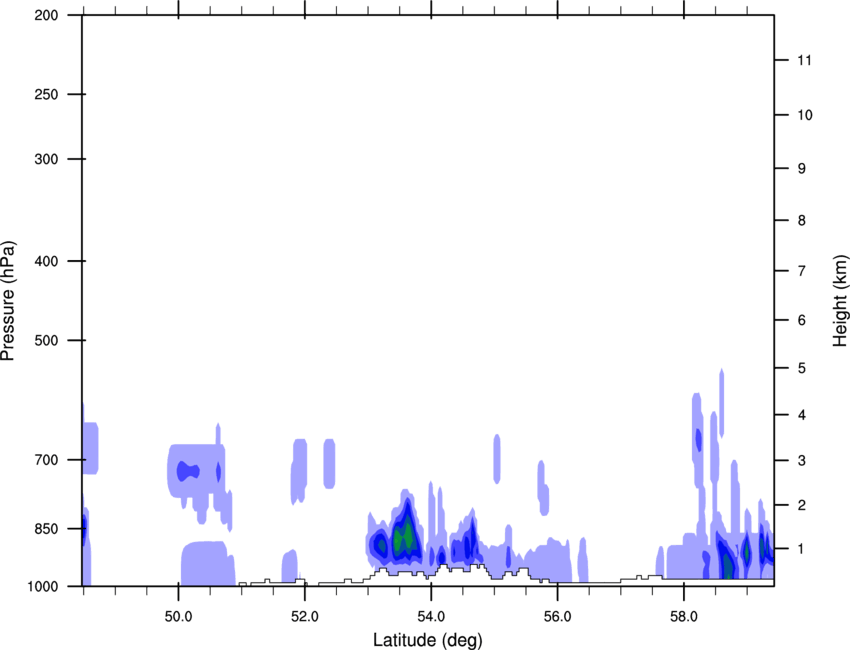
Task: Select the 500 pressure tick label
Action: (46, 340)
